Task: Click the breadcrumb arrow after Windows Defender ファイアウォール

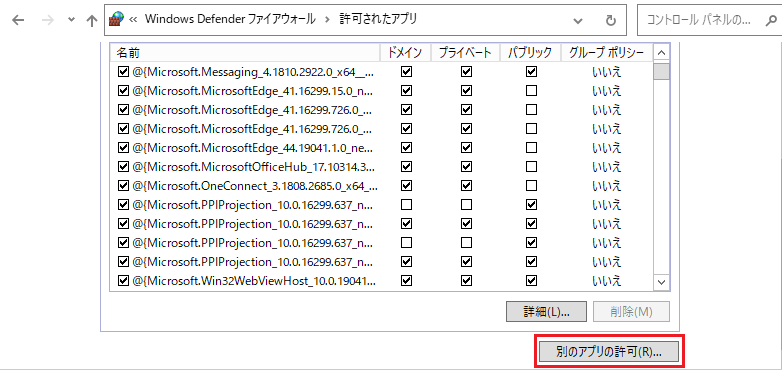Action: pyautogui.click(x=328, y=20)
